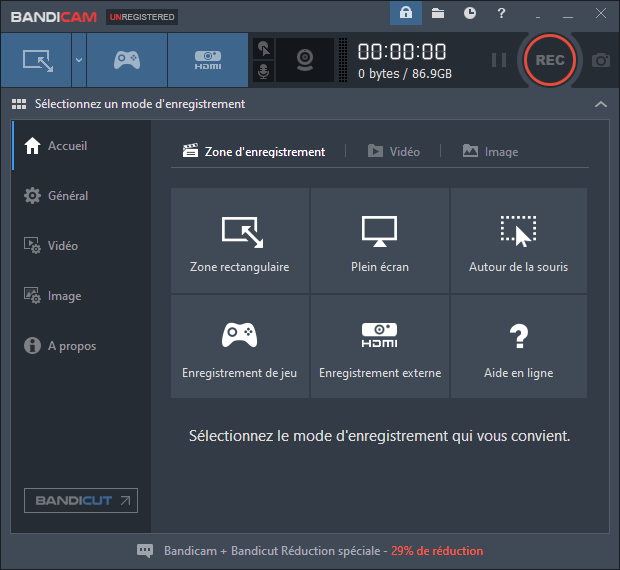Screen dimensions: 620x570
Task: Click the 00:00:00 recording timer
Action: tap(402, 52)
